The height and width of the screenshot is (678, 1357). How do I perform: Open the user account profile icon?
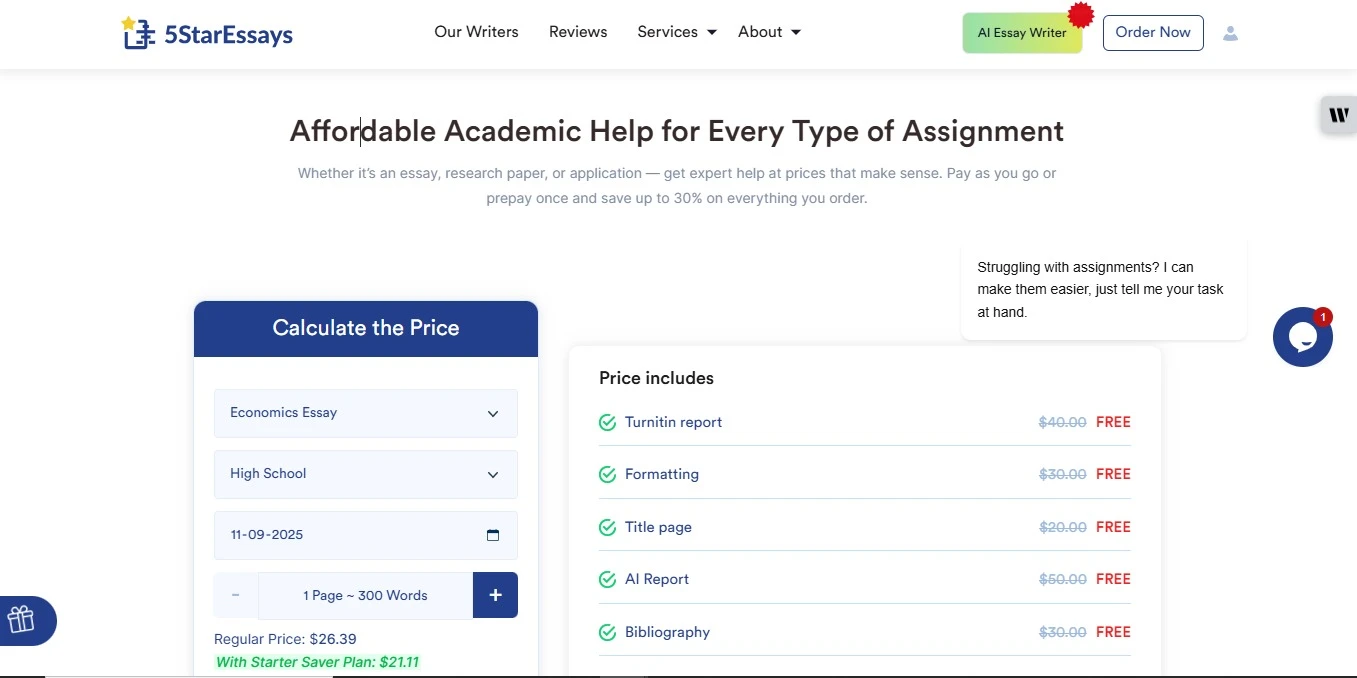(x=1230, y=33)
